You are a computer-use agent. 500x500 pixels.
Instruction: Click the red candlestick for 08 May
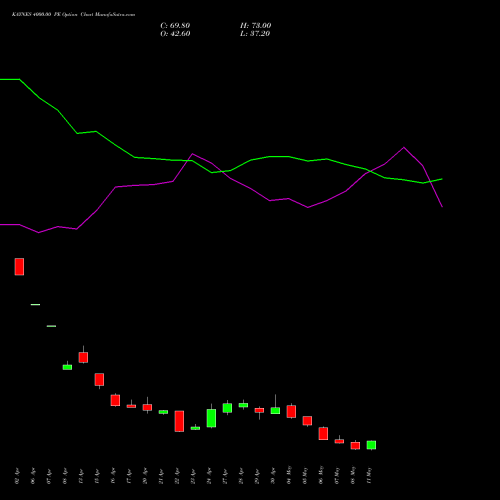[355, 446]
